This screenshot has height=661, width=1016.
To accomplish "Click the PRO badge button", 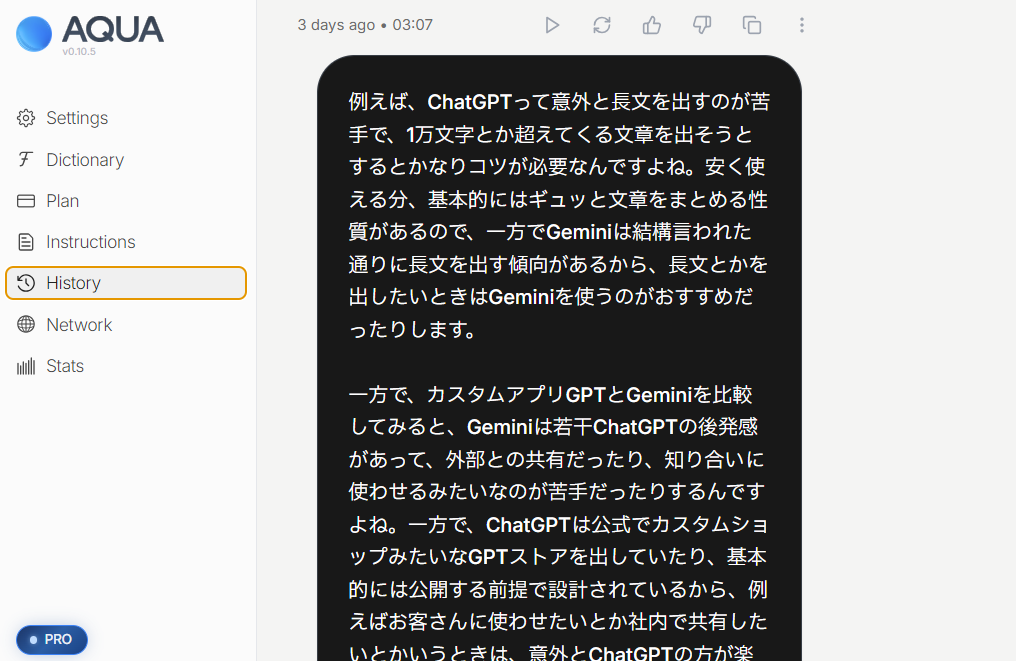I will pyautogui.click(x=52, y=639).
